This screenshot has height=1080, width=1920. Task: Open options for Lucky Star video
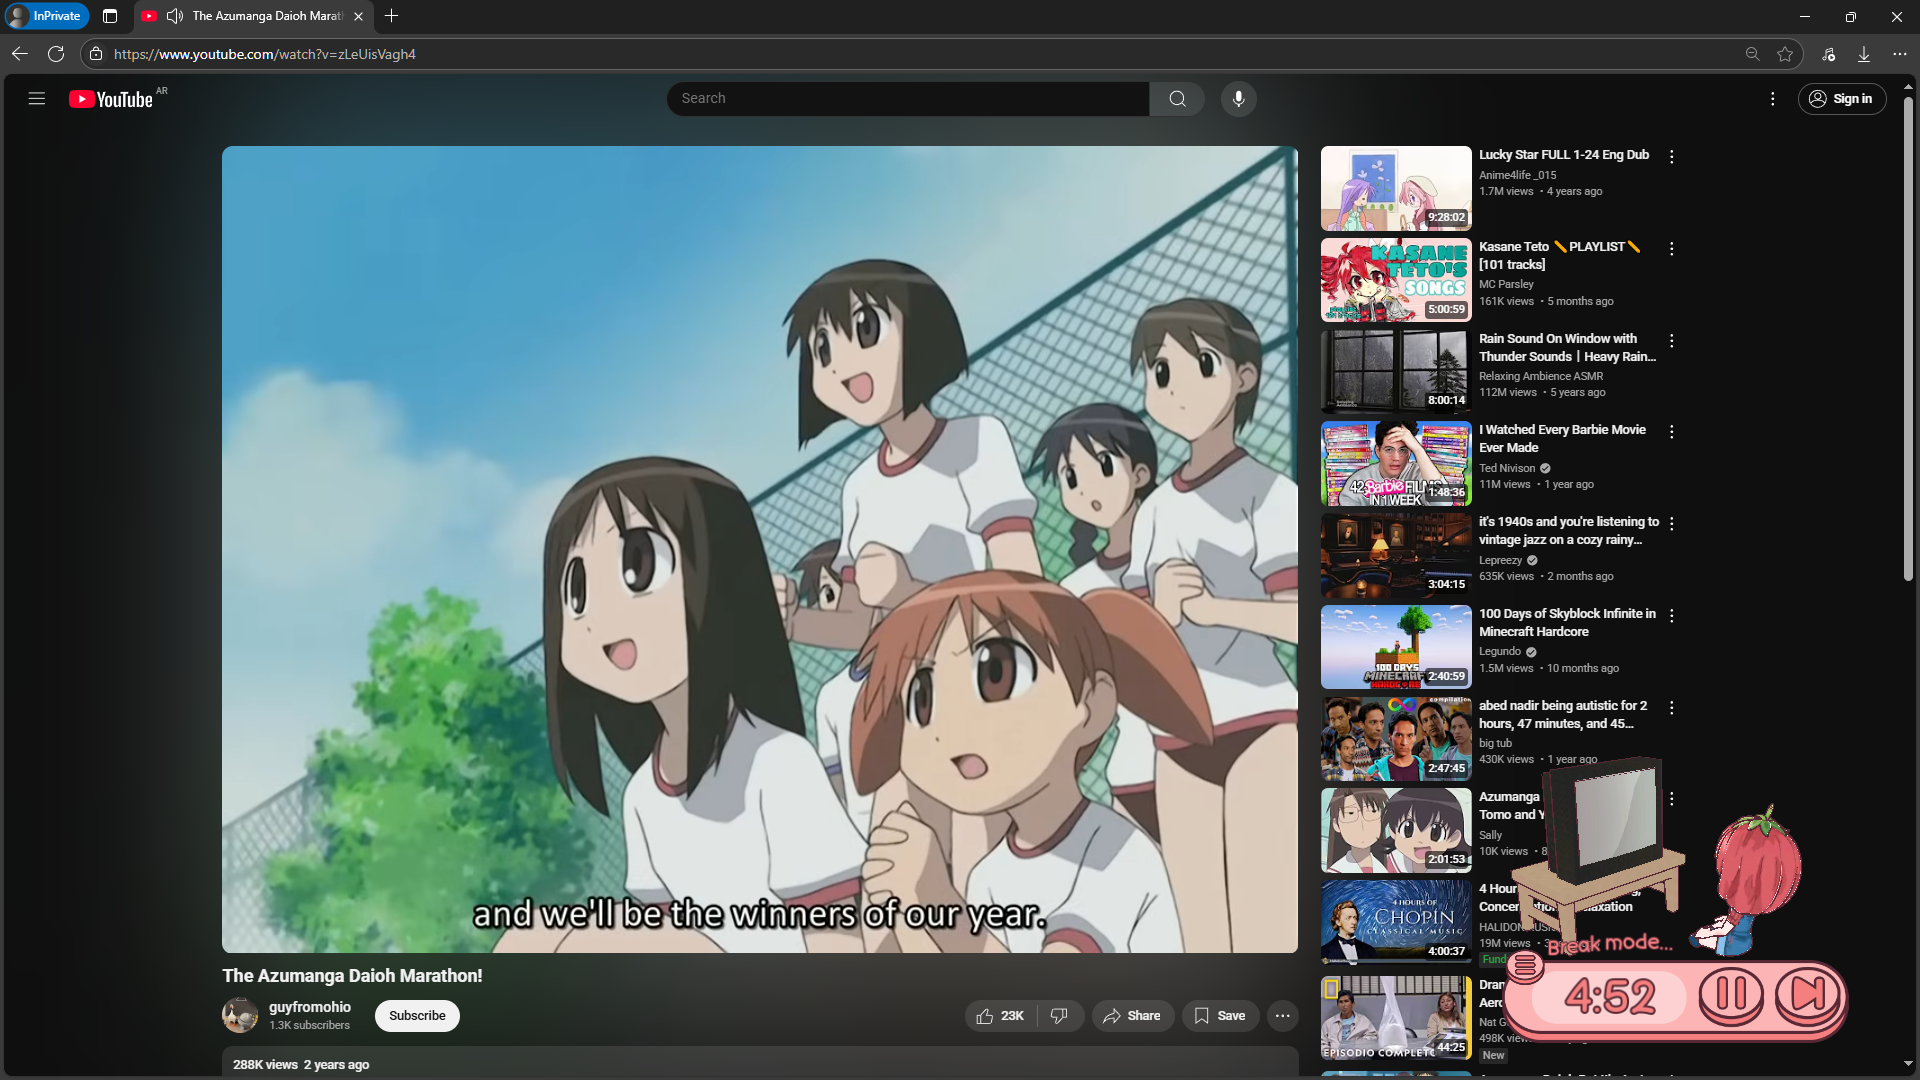coord(1671,157)
